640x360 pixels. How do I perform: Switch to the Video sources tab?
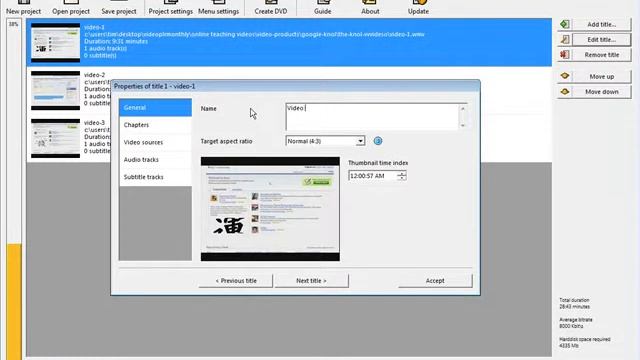click(x=156, y=142)
